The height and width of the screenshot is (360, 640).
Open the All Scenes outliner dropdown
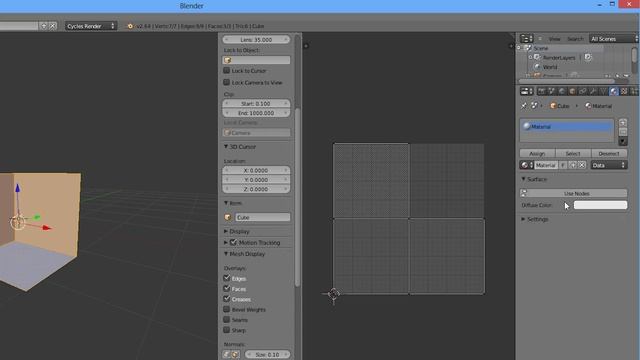coord(613,39)
